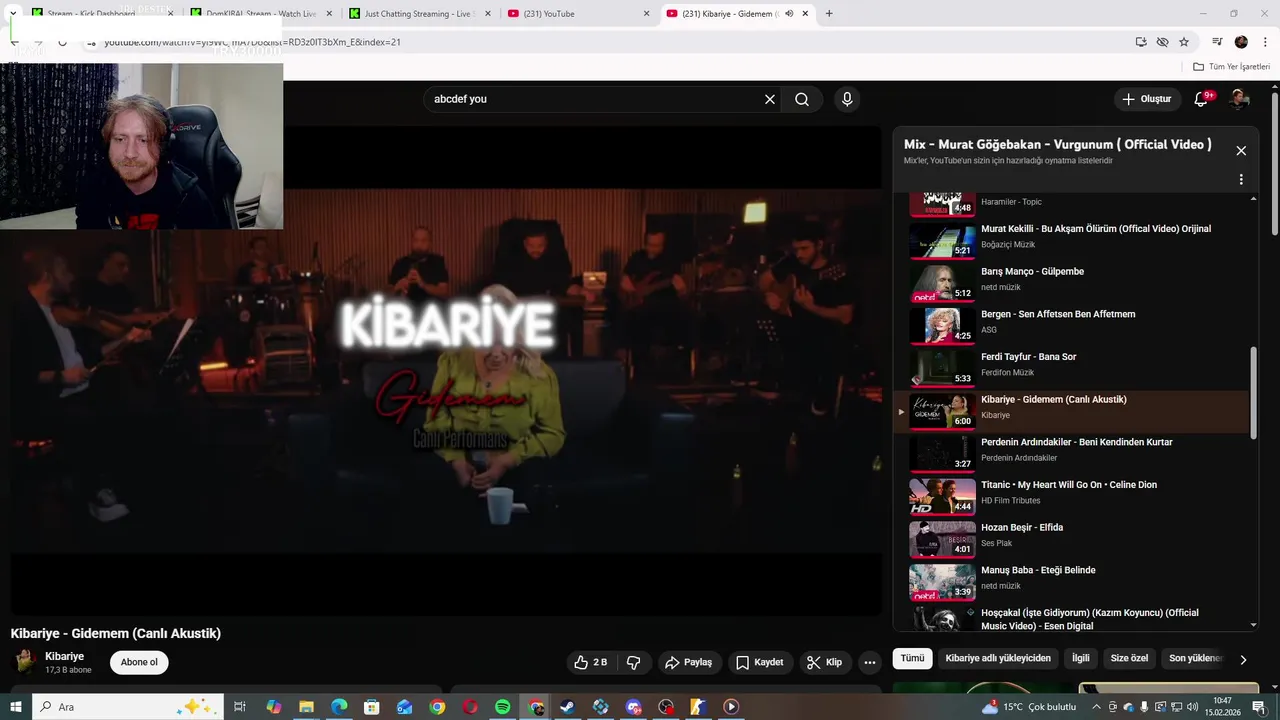Open Chrome media controls icon
Viewport: 1280px width, 720px height.
tap(1217, 42)
